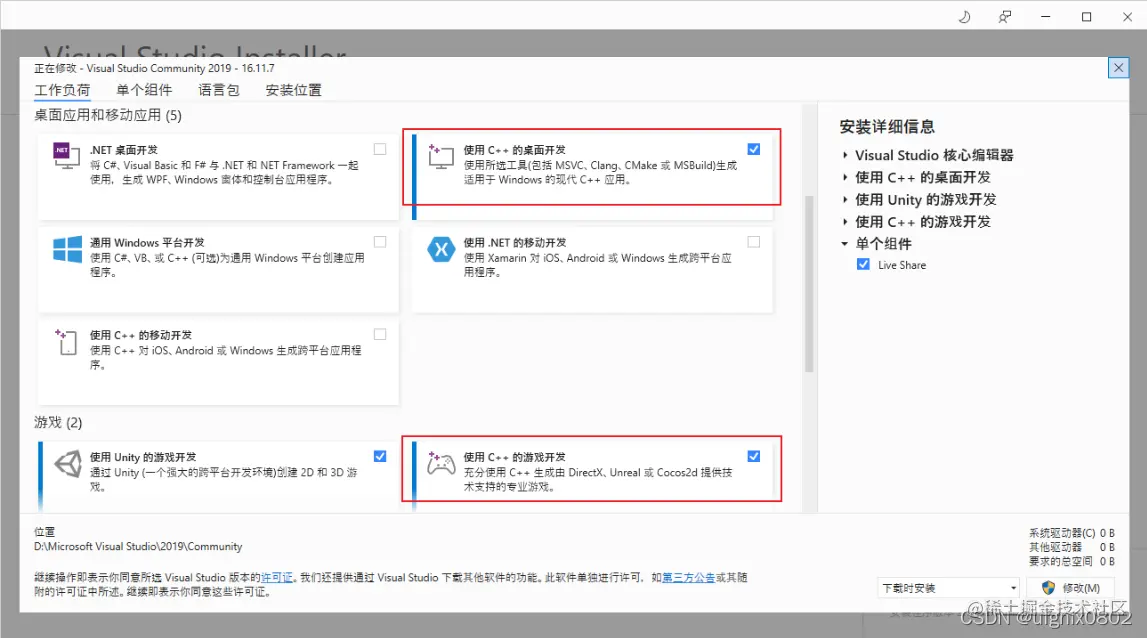Expand Visual Studio 核心编辑器 details
This screenshot has width=1147, height=638.
click(845, 155)
